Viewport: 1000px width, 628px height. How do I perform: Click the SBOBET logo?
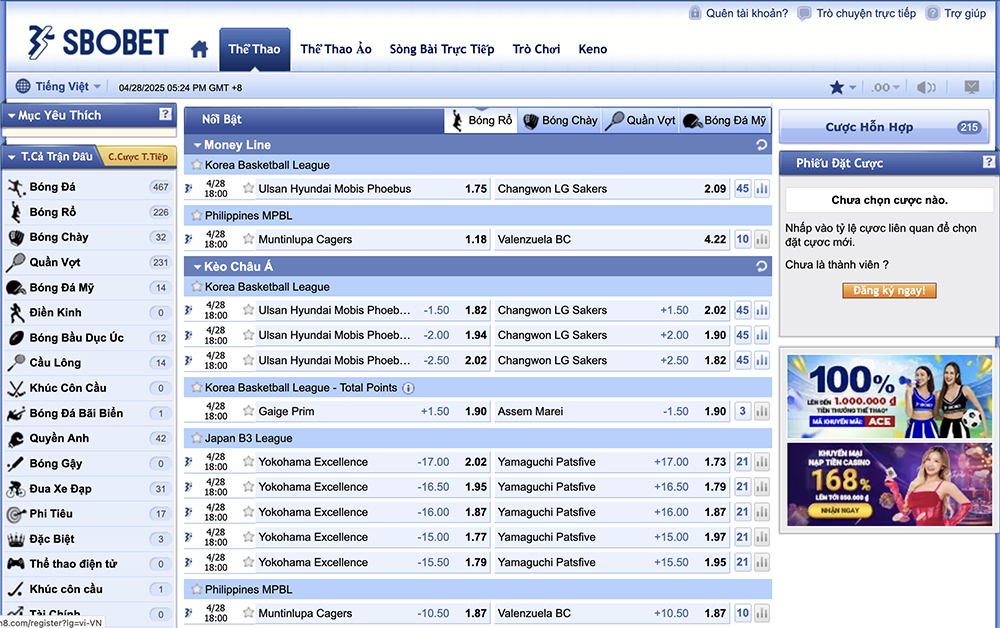tap(98, 43)
